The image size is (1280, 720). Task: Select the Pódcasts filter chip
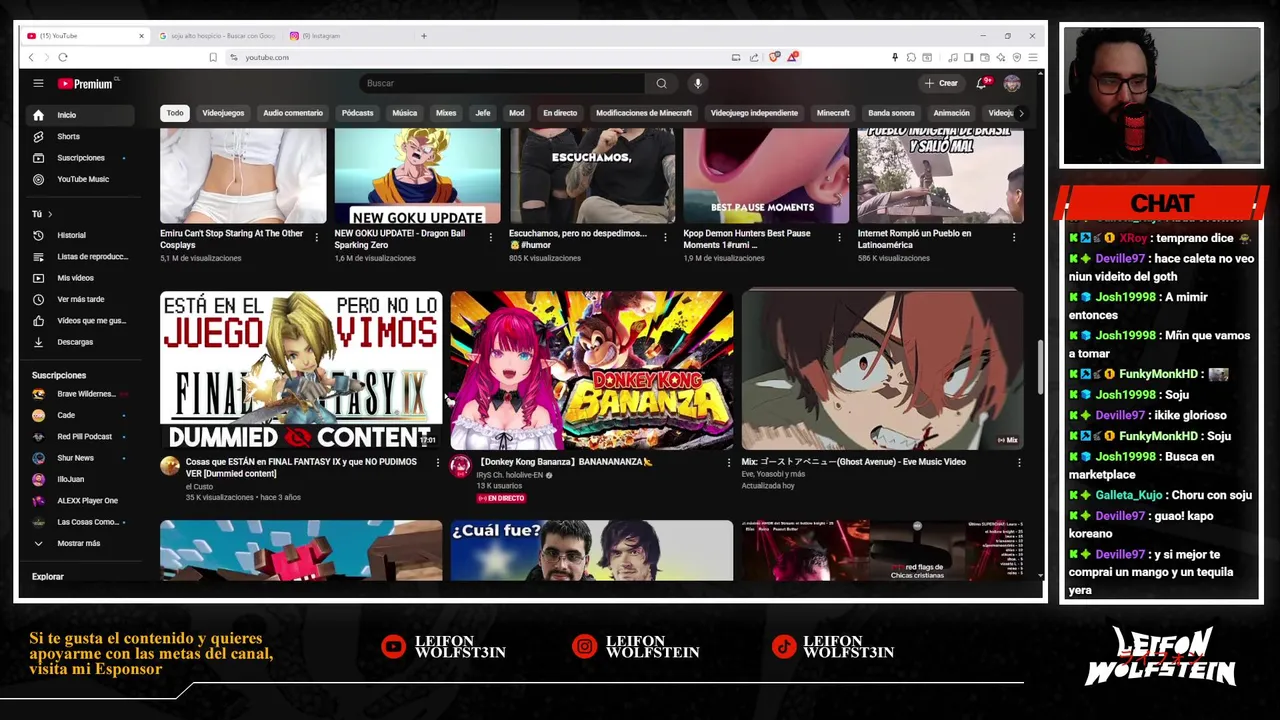(x=357, y=113)
